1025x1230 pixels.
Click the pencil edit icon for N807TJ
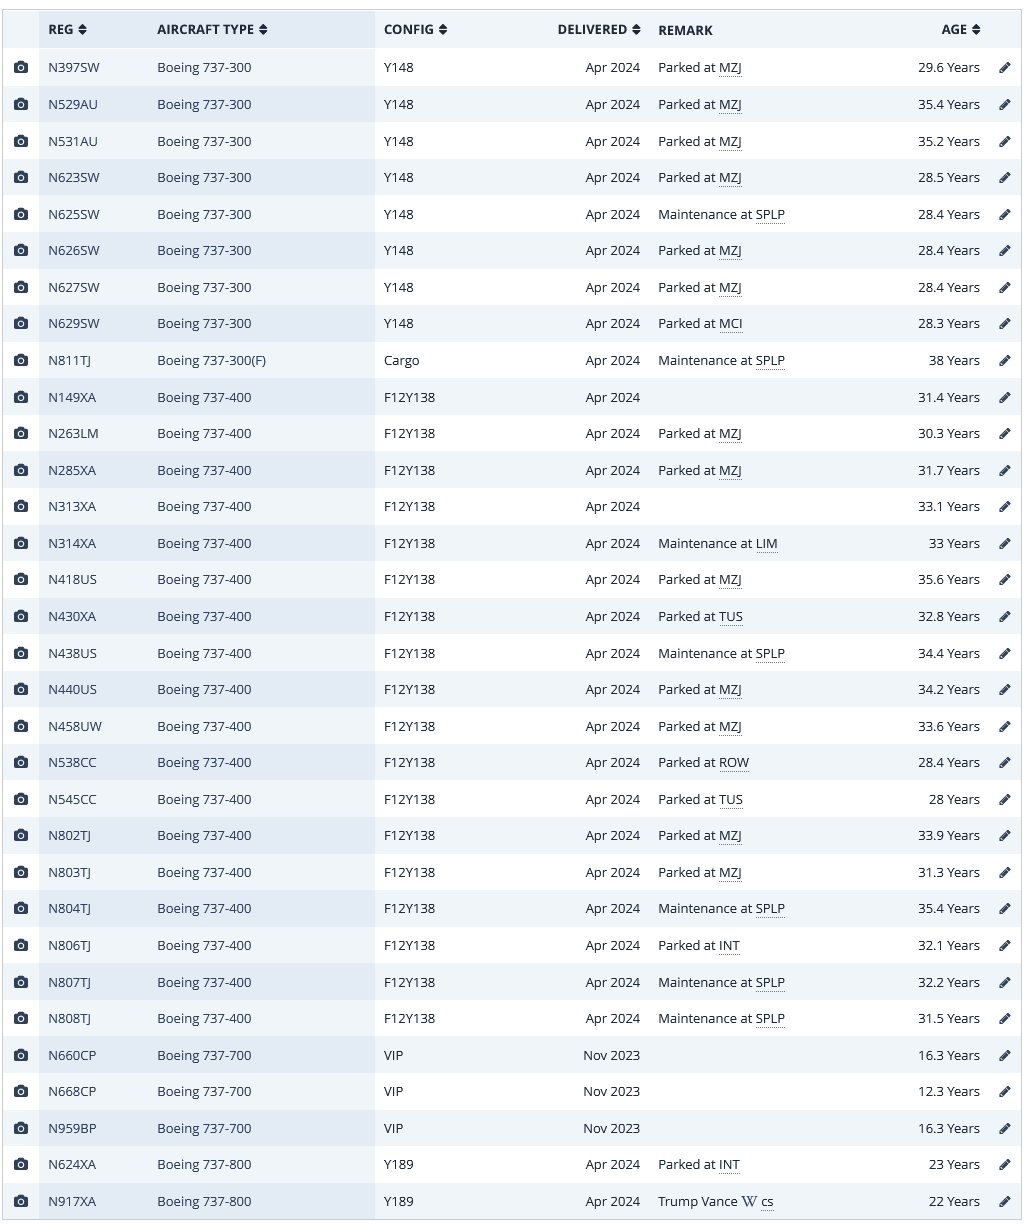tap(1005, 982)
